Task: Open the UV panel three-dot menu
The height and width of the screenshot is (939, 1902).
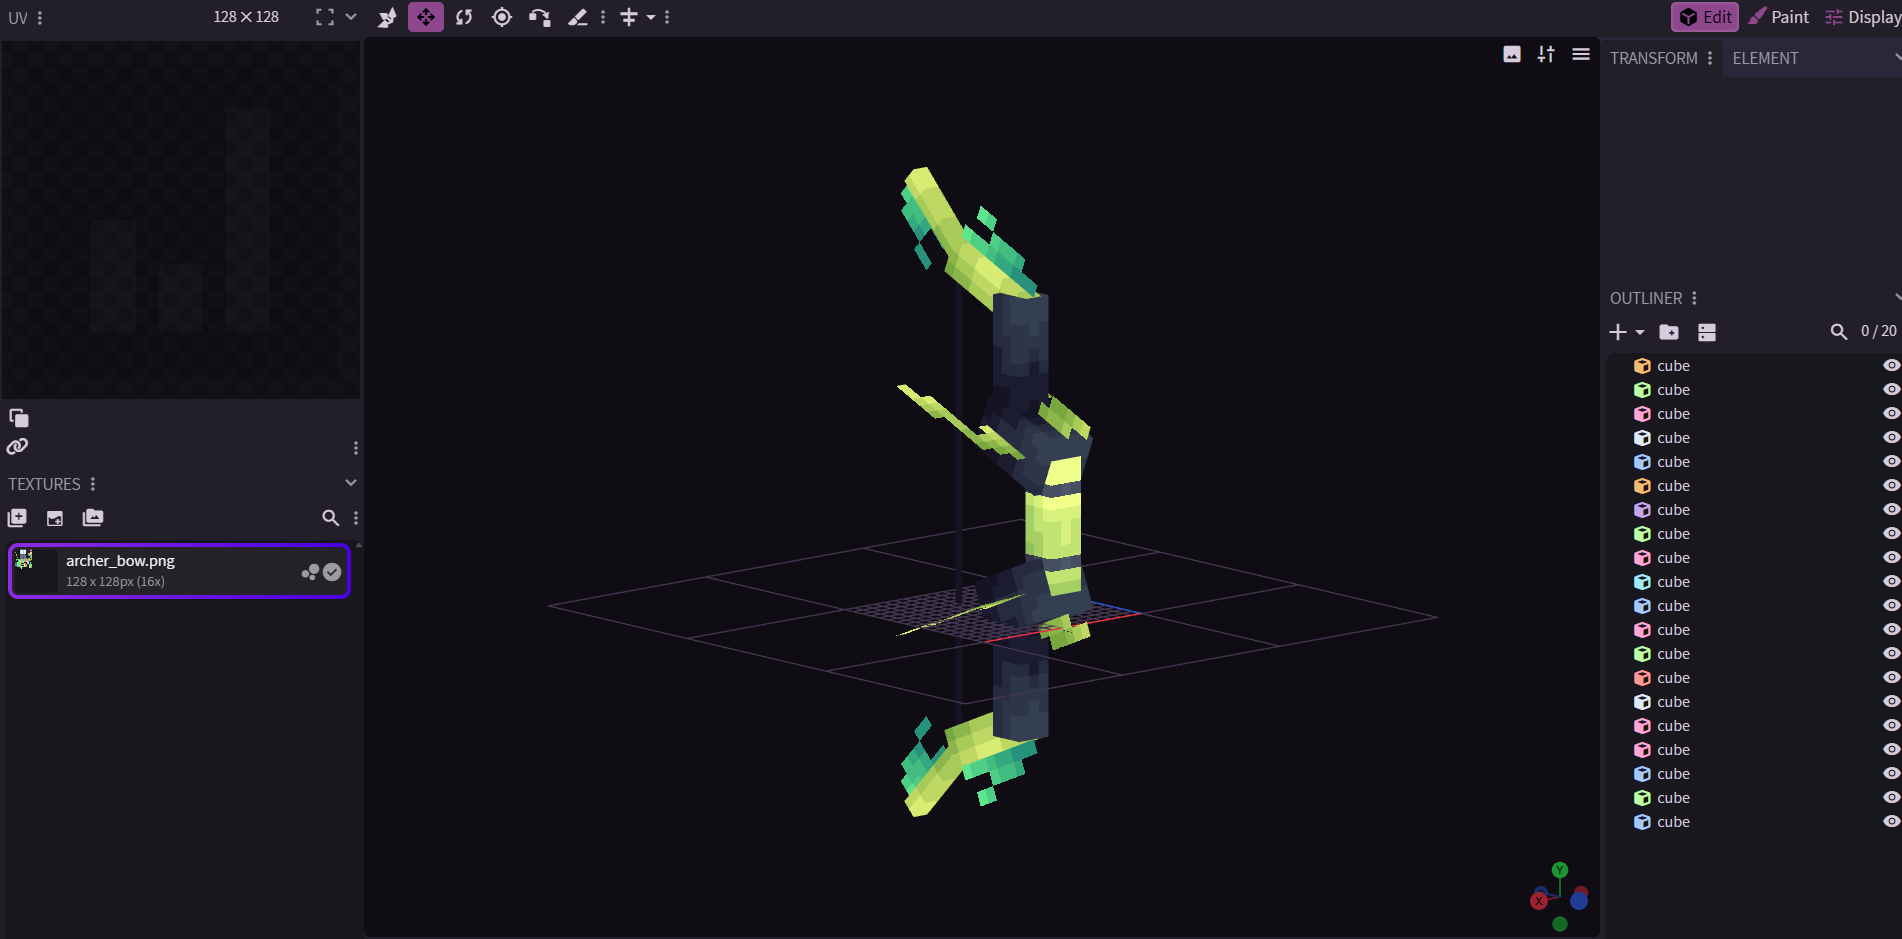Action: tap(40, 18)
